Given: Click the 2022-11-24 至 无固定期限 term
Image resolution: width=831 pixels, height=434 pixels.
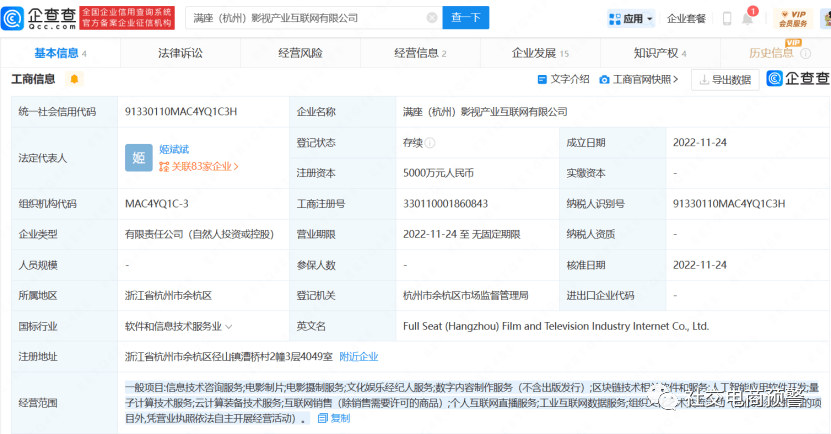Looking at the screenshot, I should tap(462, 234).
